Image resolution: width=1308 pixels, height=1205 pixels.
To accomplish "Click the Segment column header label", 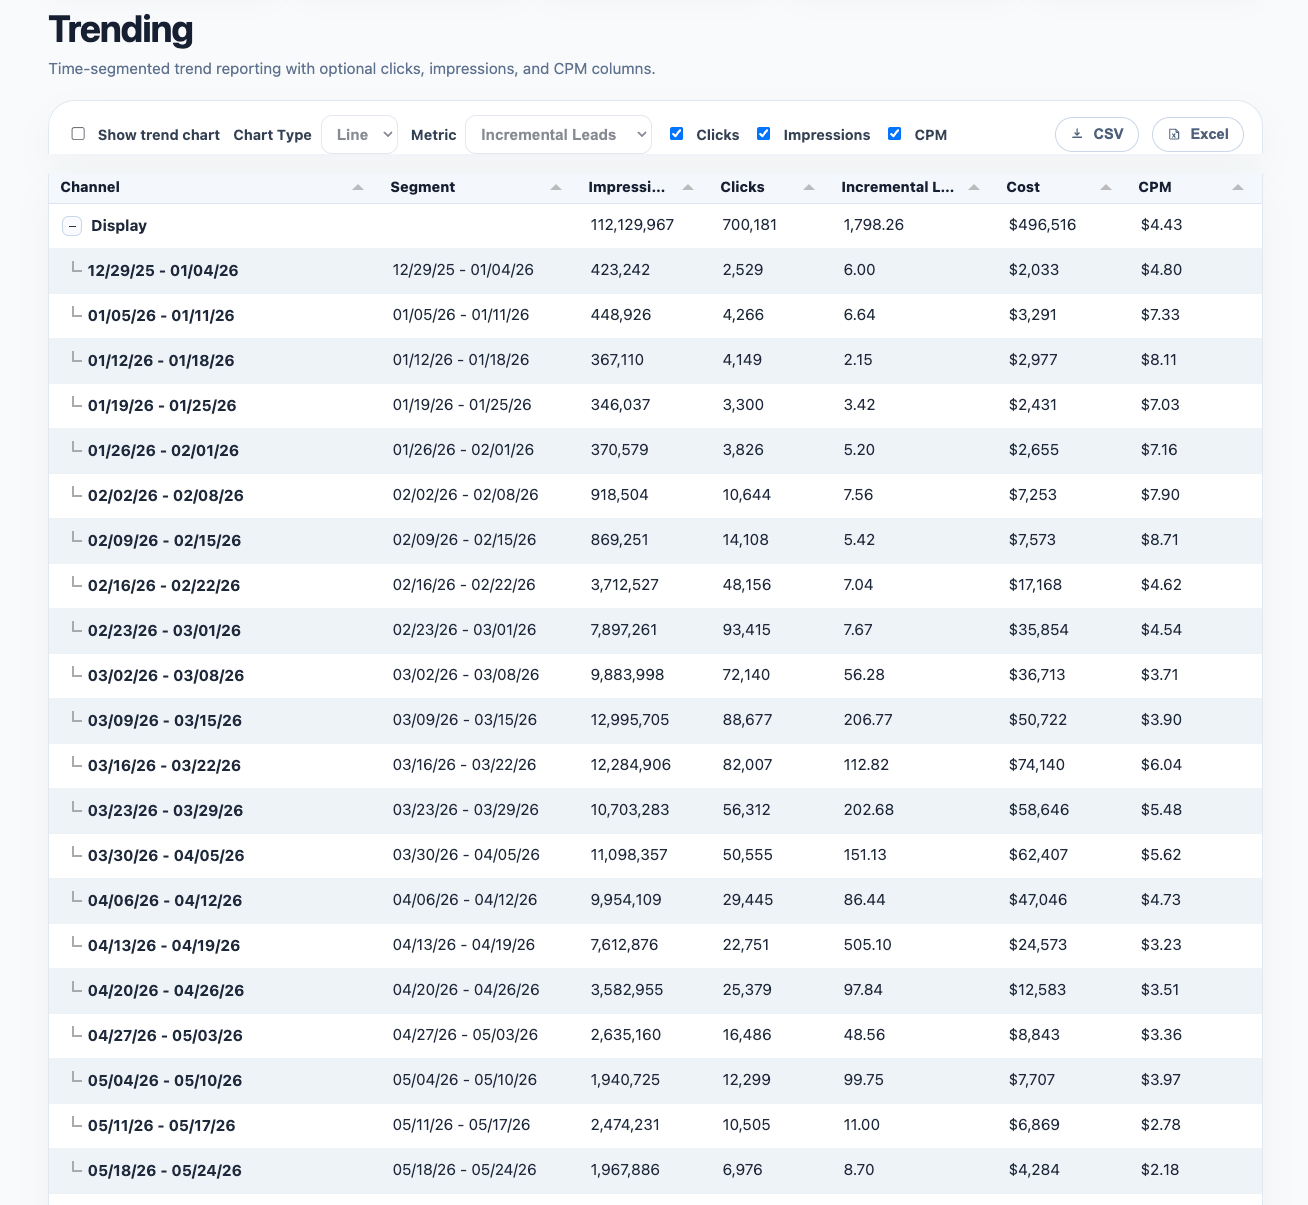I will tap(423, 187).
